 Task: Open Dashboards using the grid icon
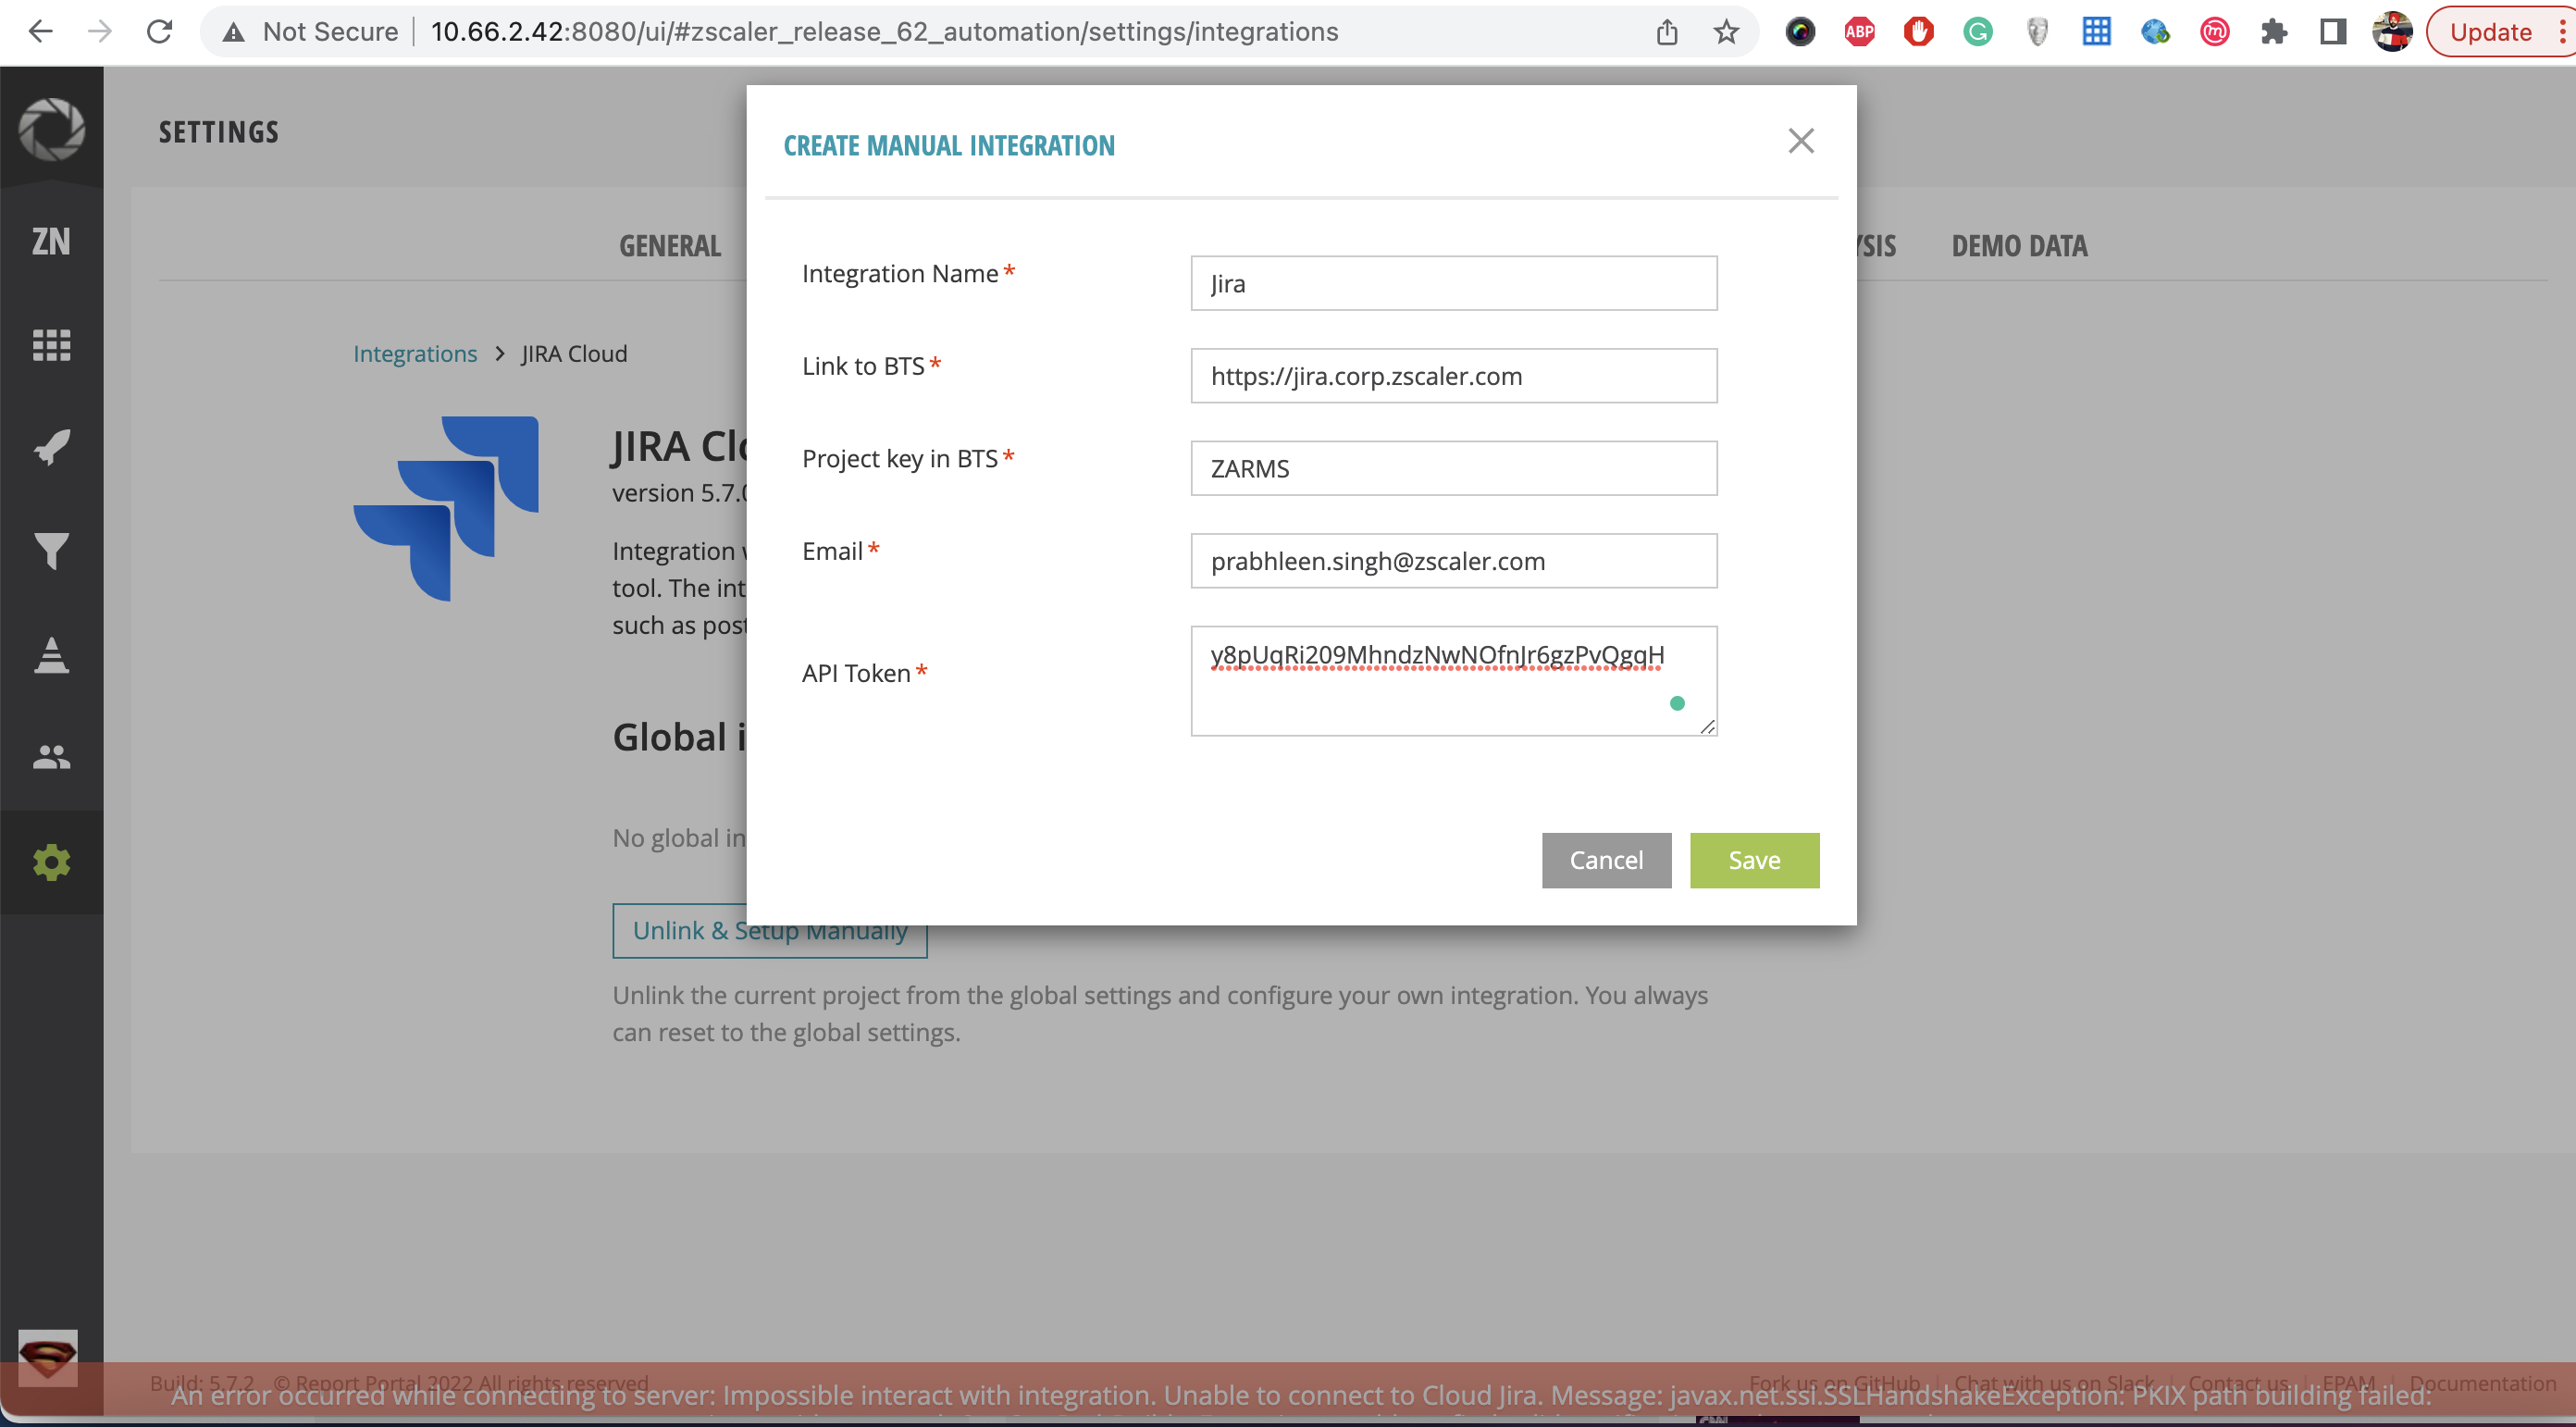click(51, 345)
